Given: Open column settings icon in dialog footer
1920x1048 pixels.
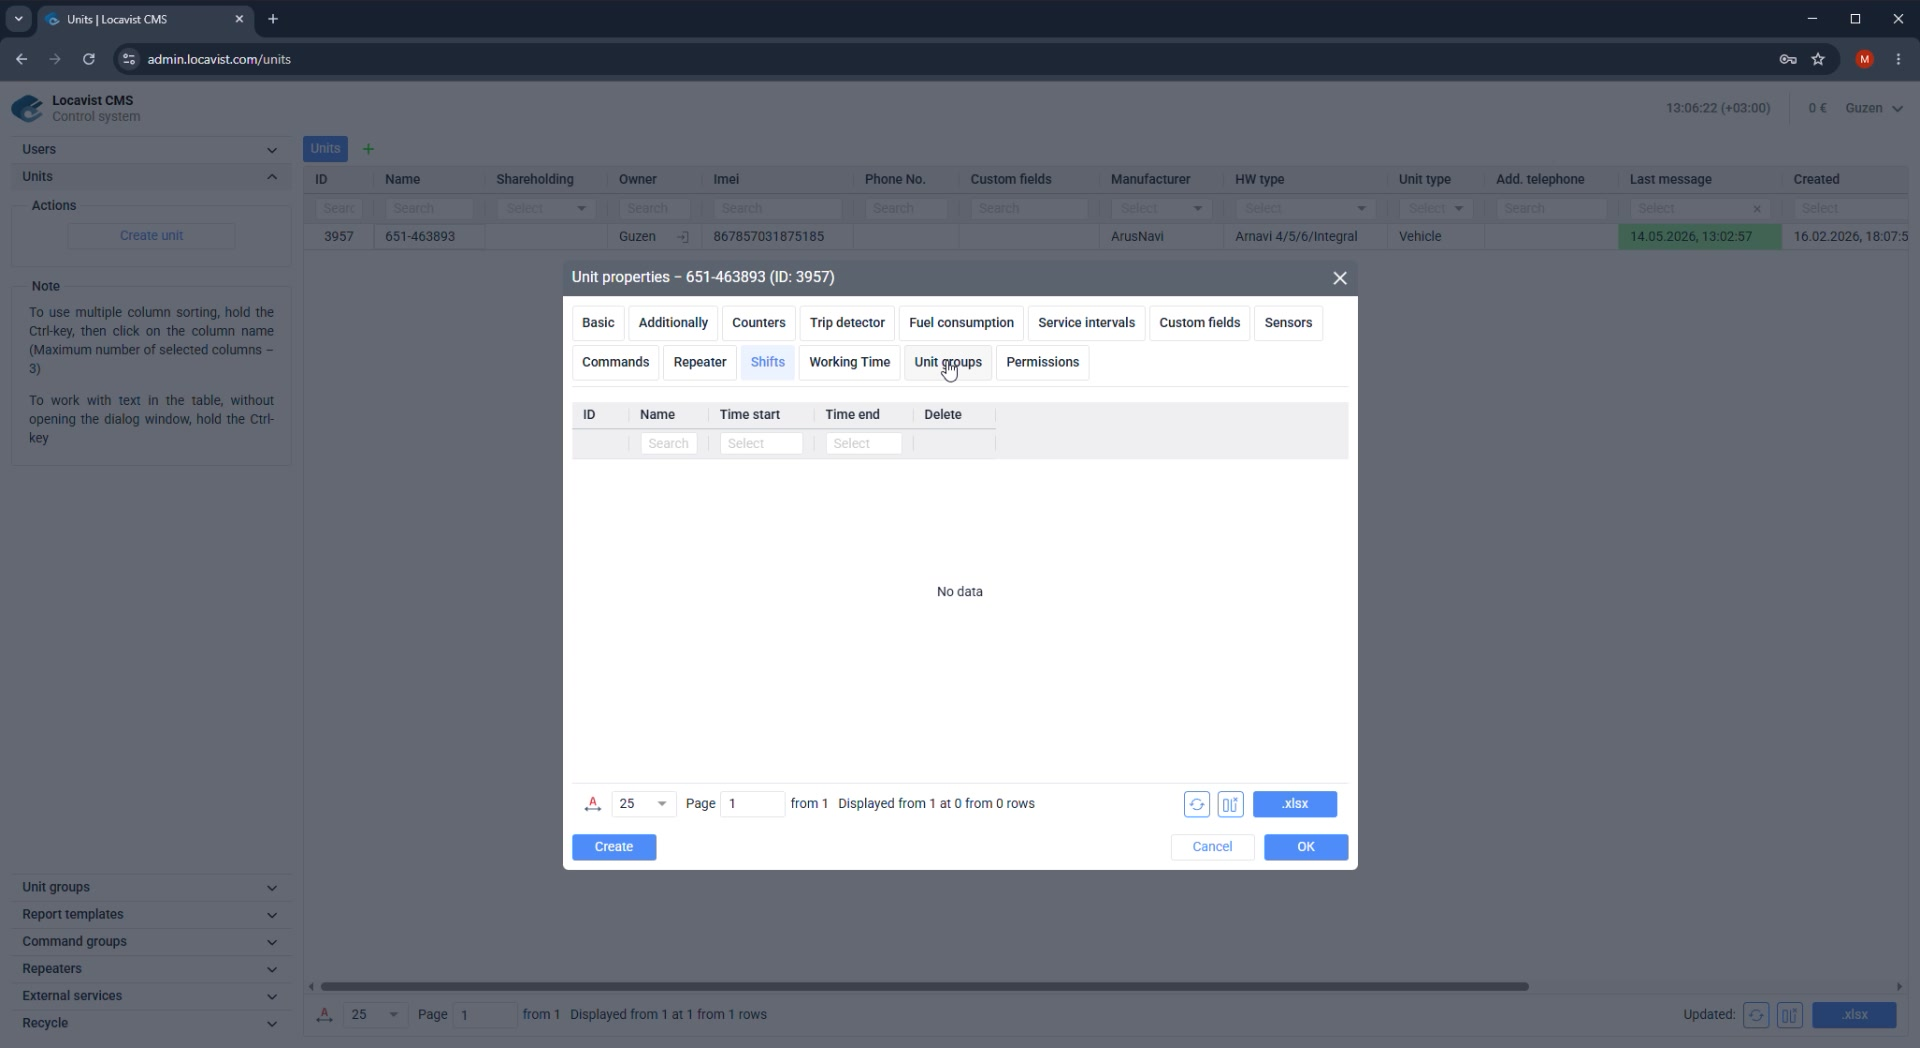Looking at the screenshot, I should (x=1231, y=804).
